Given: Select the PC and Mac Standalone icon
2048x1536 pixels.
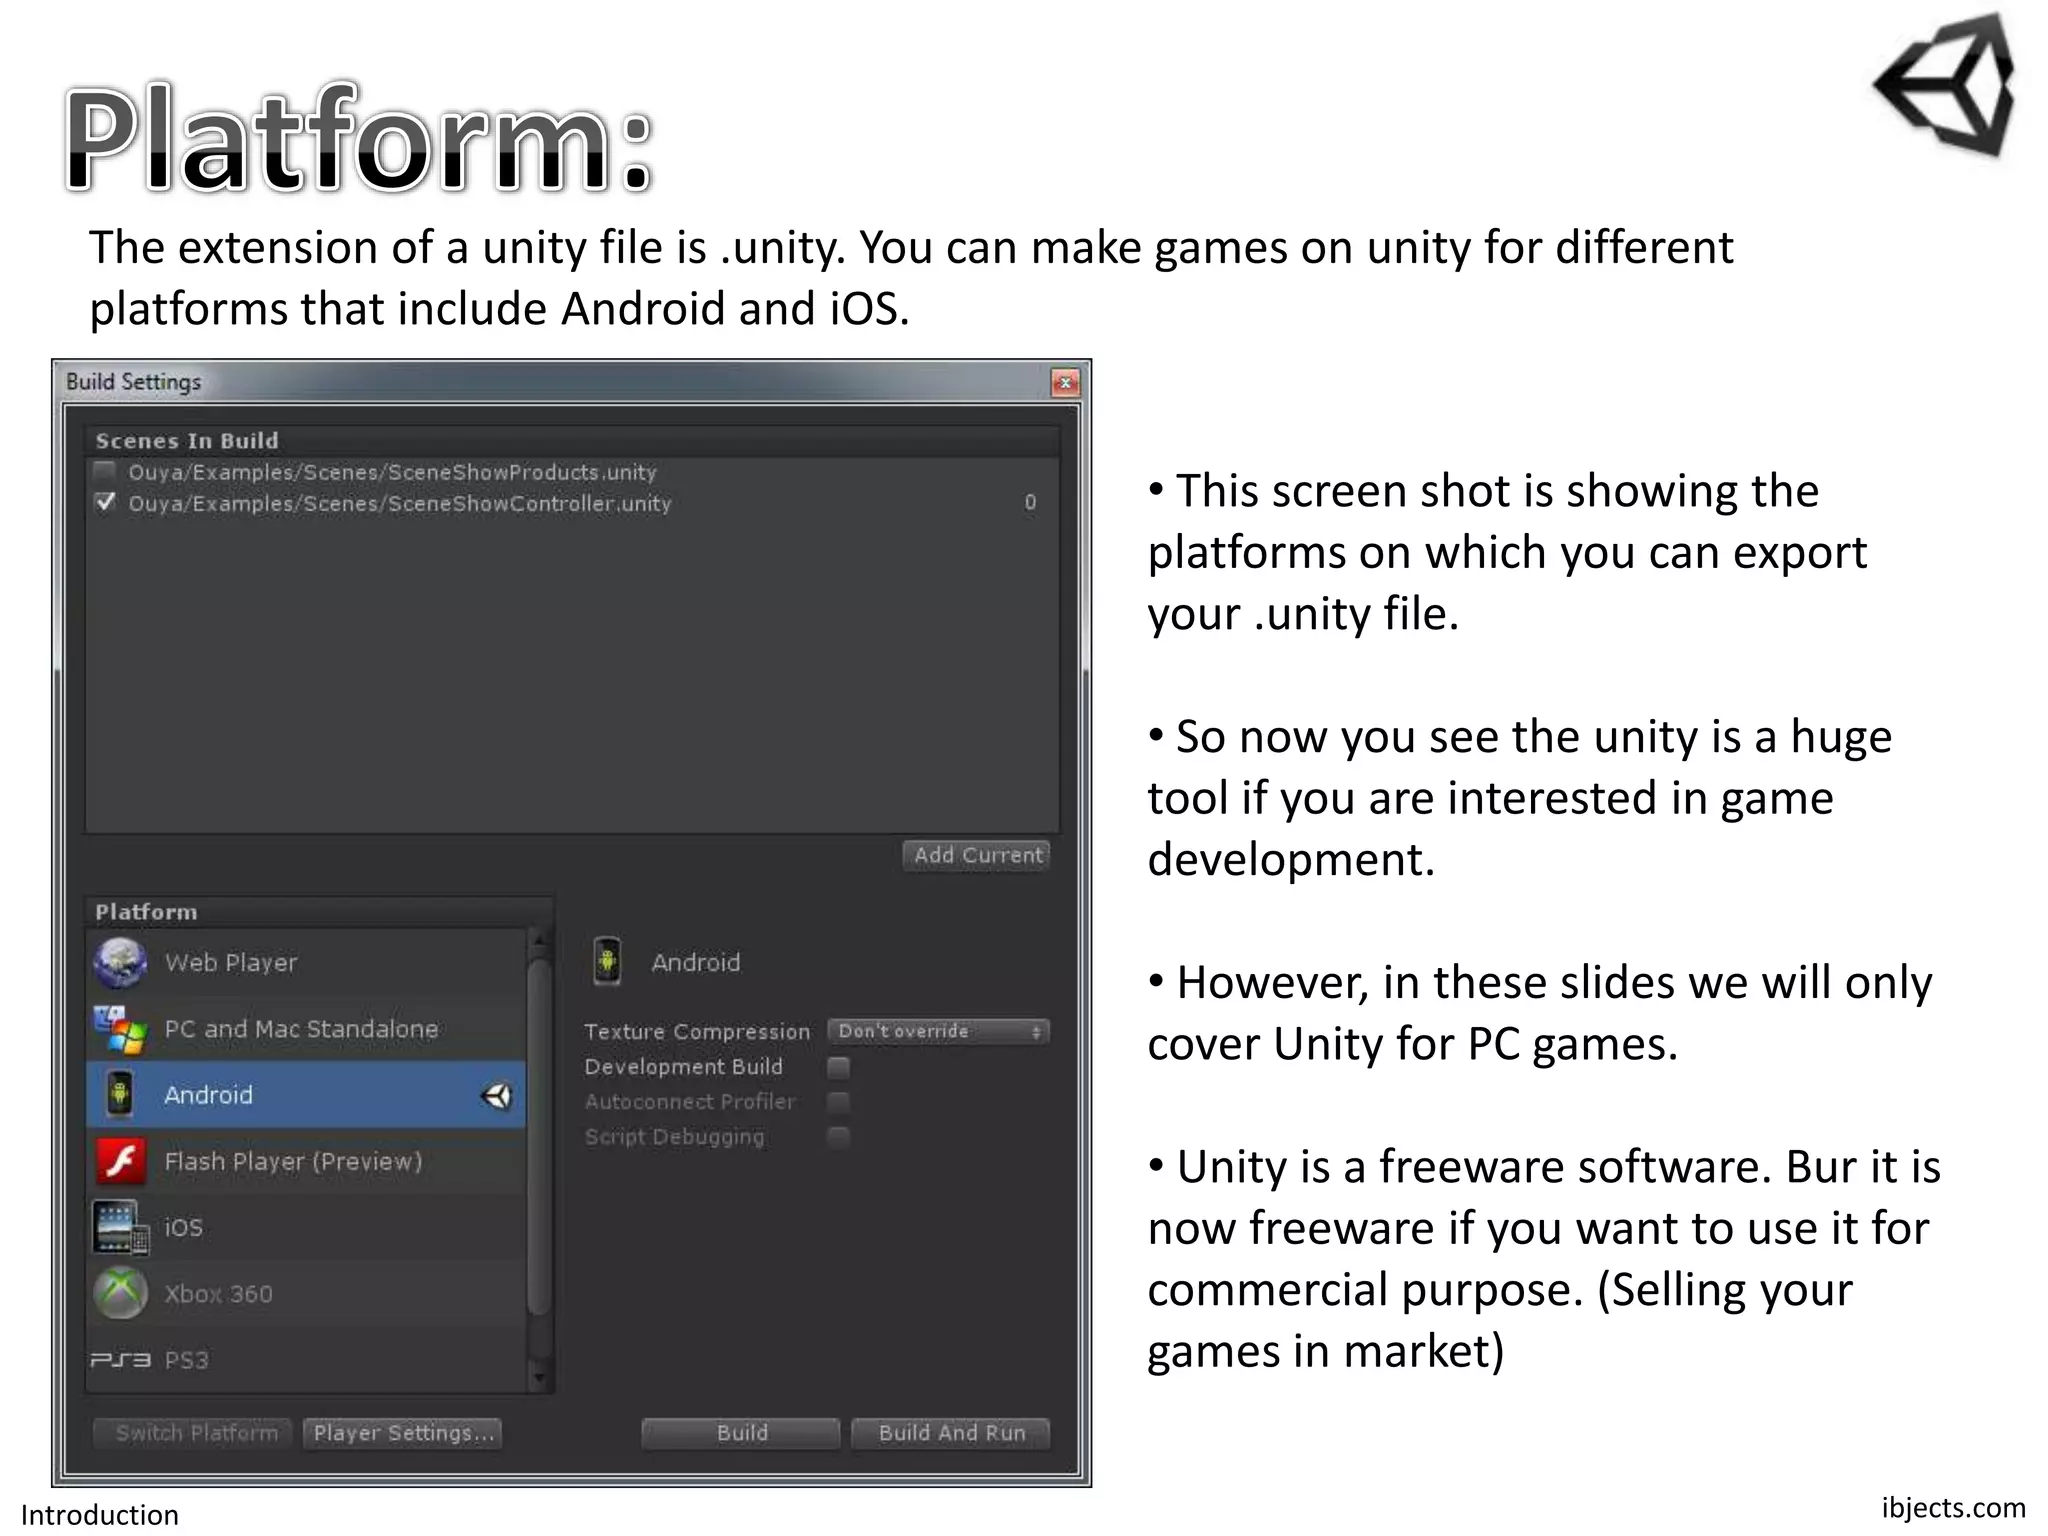Looking at the screenshot, I should [x=120, y=1029].
